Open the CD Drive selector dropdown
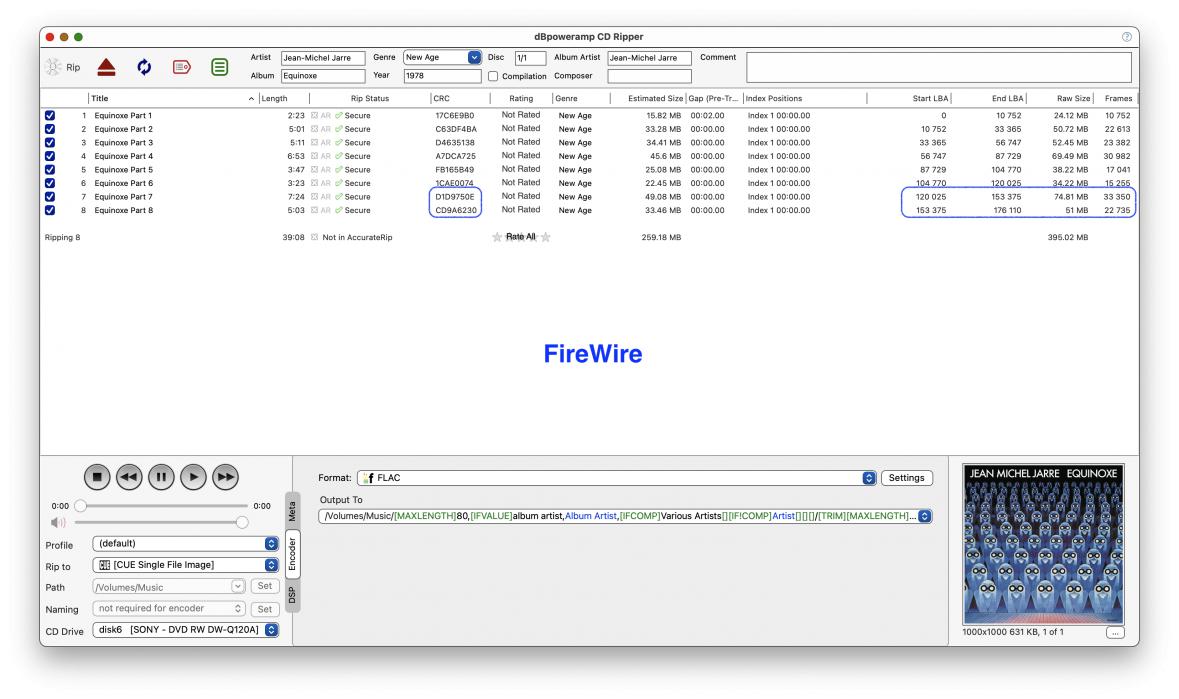The width and height of the screenshot is (1179, 699). point(271,630)
